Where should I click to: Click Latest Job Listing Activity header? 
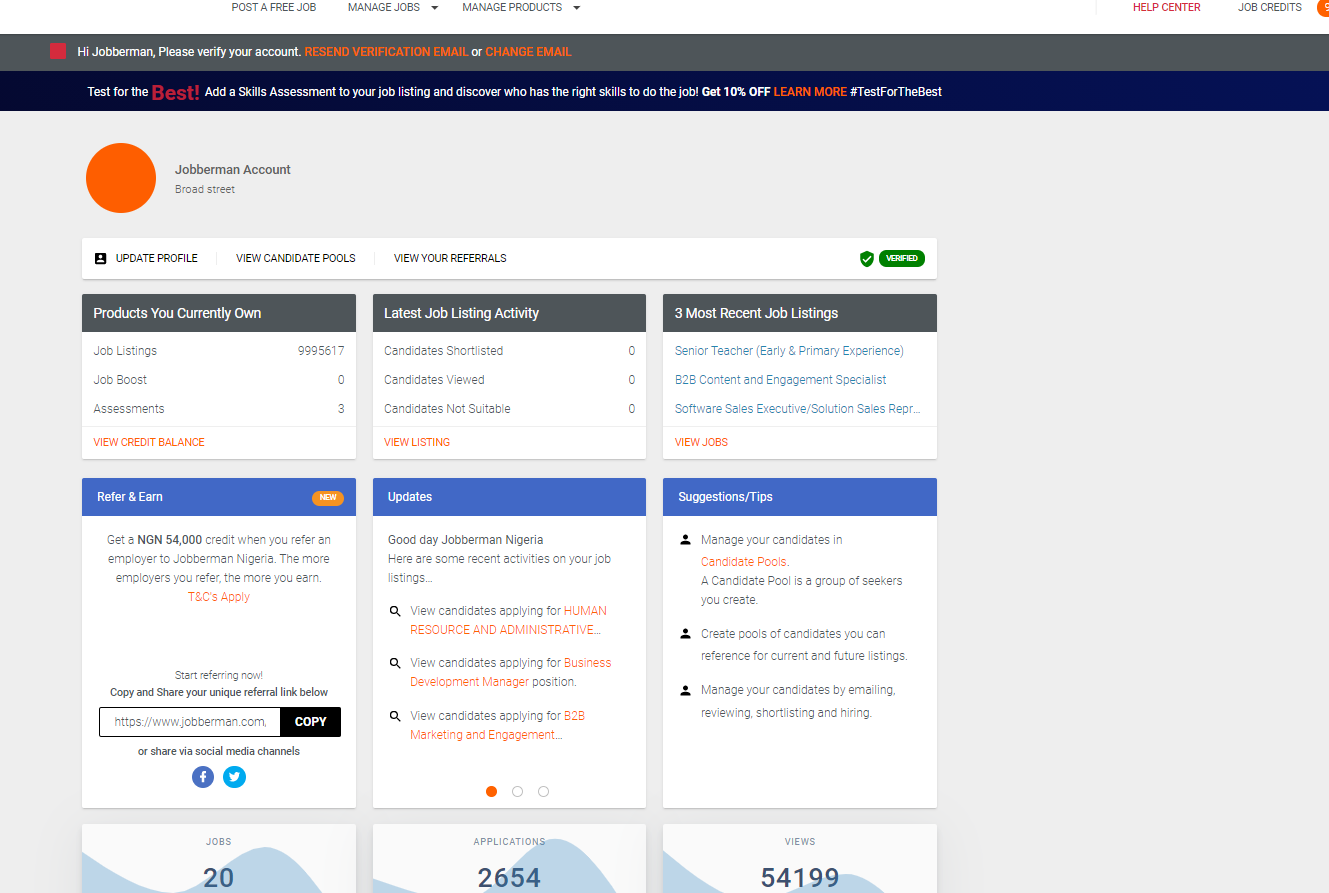509,313
